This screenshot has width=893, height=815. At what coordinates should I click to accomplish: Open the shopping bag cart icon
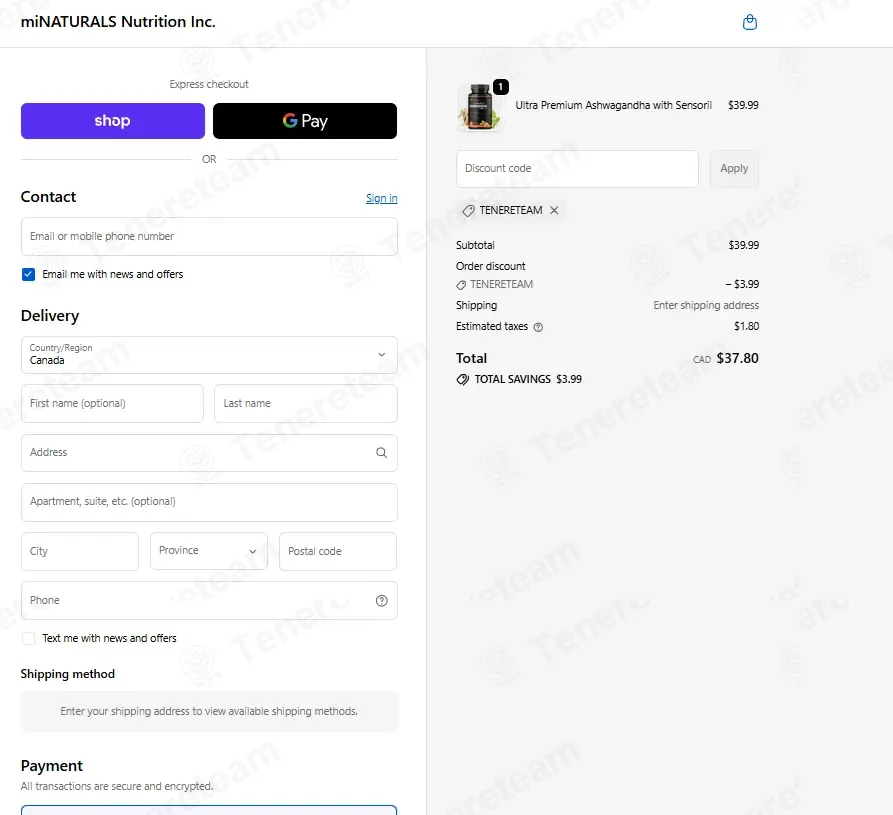[x=749, y=22]
